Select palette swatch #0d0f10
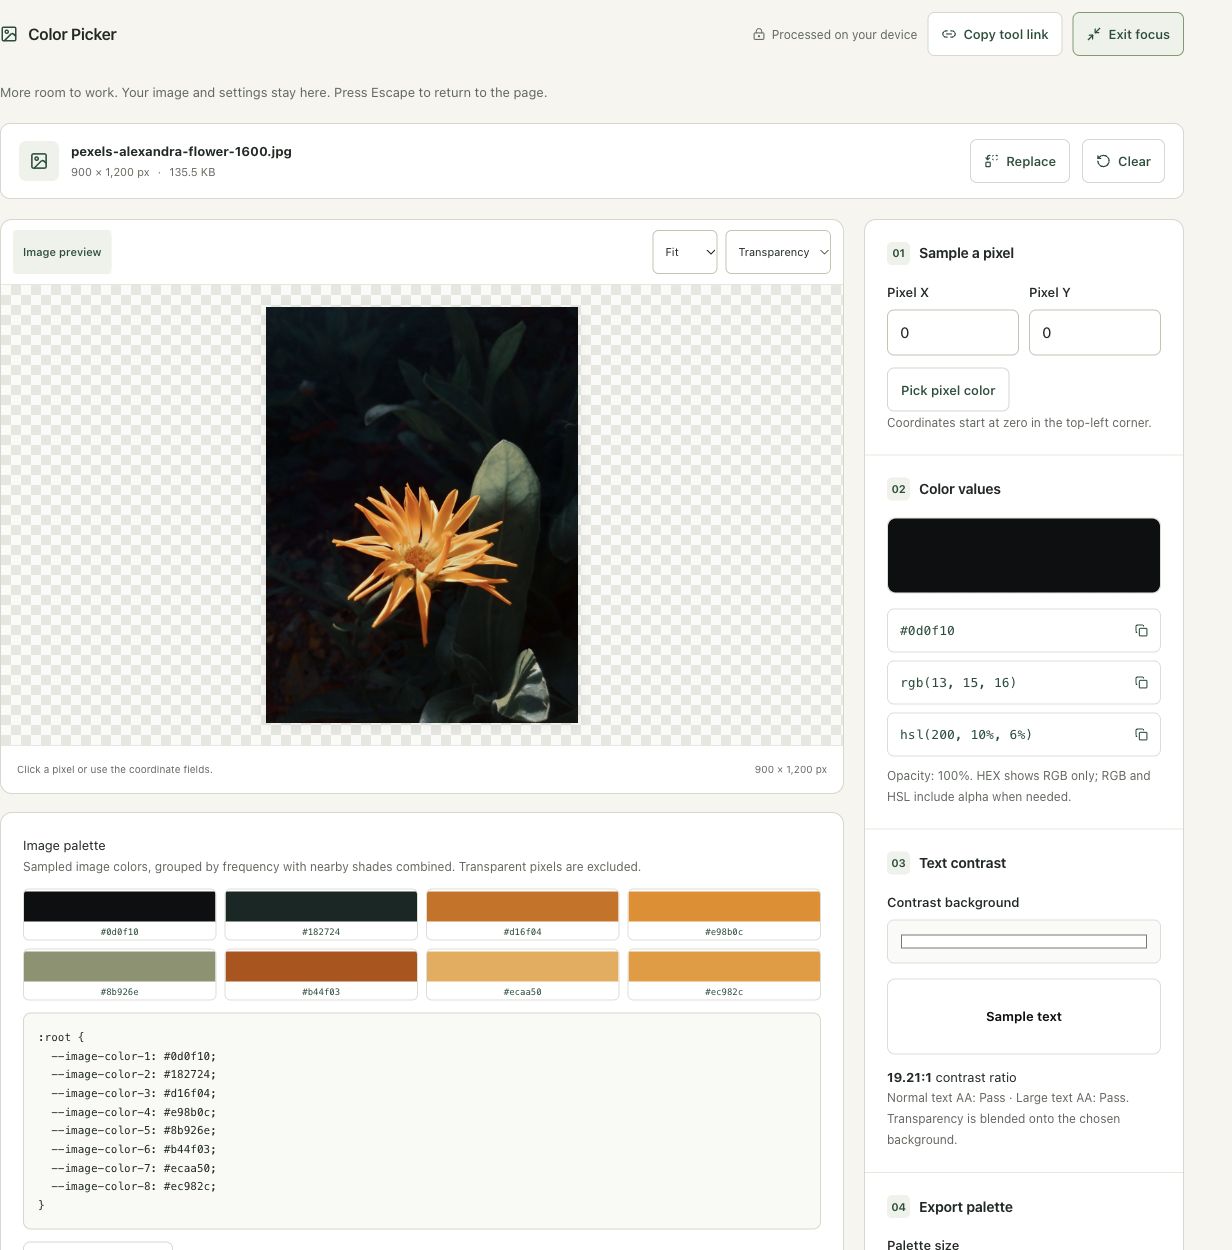 [x=120, y=914]
